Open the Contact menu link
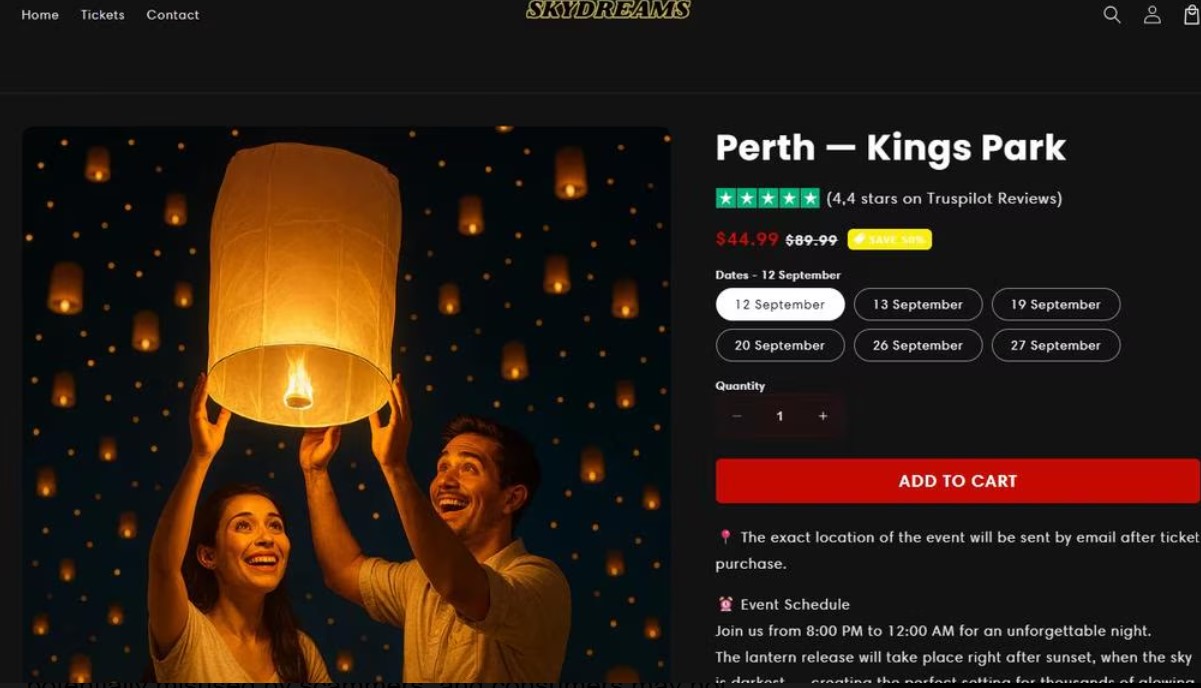Image resolution: width=1201 pixels, height=688 pixels. click(173, 15)
